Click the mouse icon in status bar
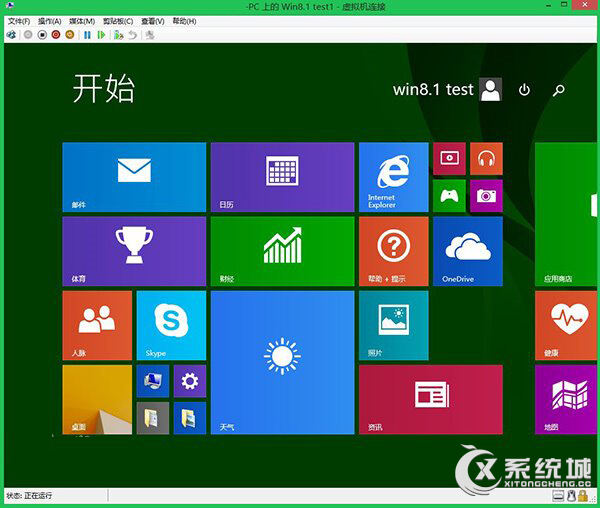The width and height of the screenshot is (600, 508). pyautogui.click(x=571, y=496)
